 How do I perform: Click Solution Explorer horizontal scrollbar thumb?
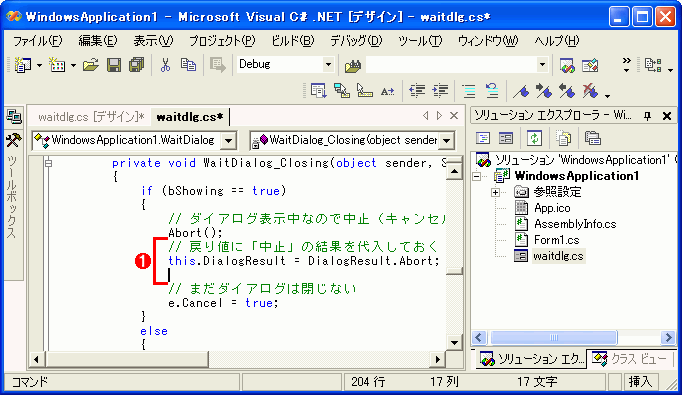554,338
